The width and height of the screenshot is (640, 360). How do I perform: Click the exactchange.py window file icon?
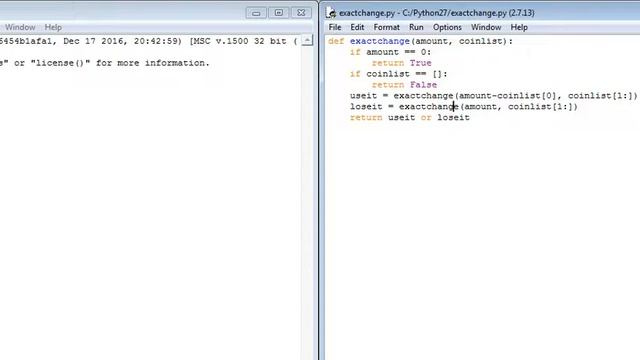click(331, 13)
